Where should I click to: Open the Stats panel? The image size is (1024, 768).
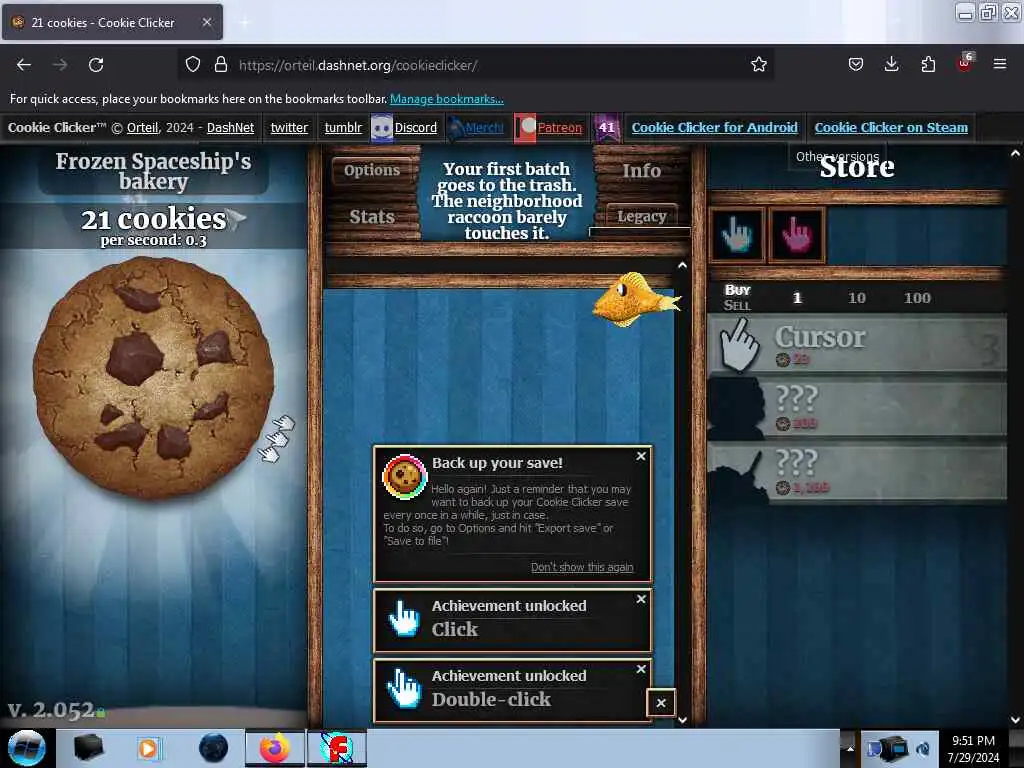tap(372, 216)
